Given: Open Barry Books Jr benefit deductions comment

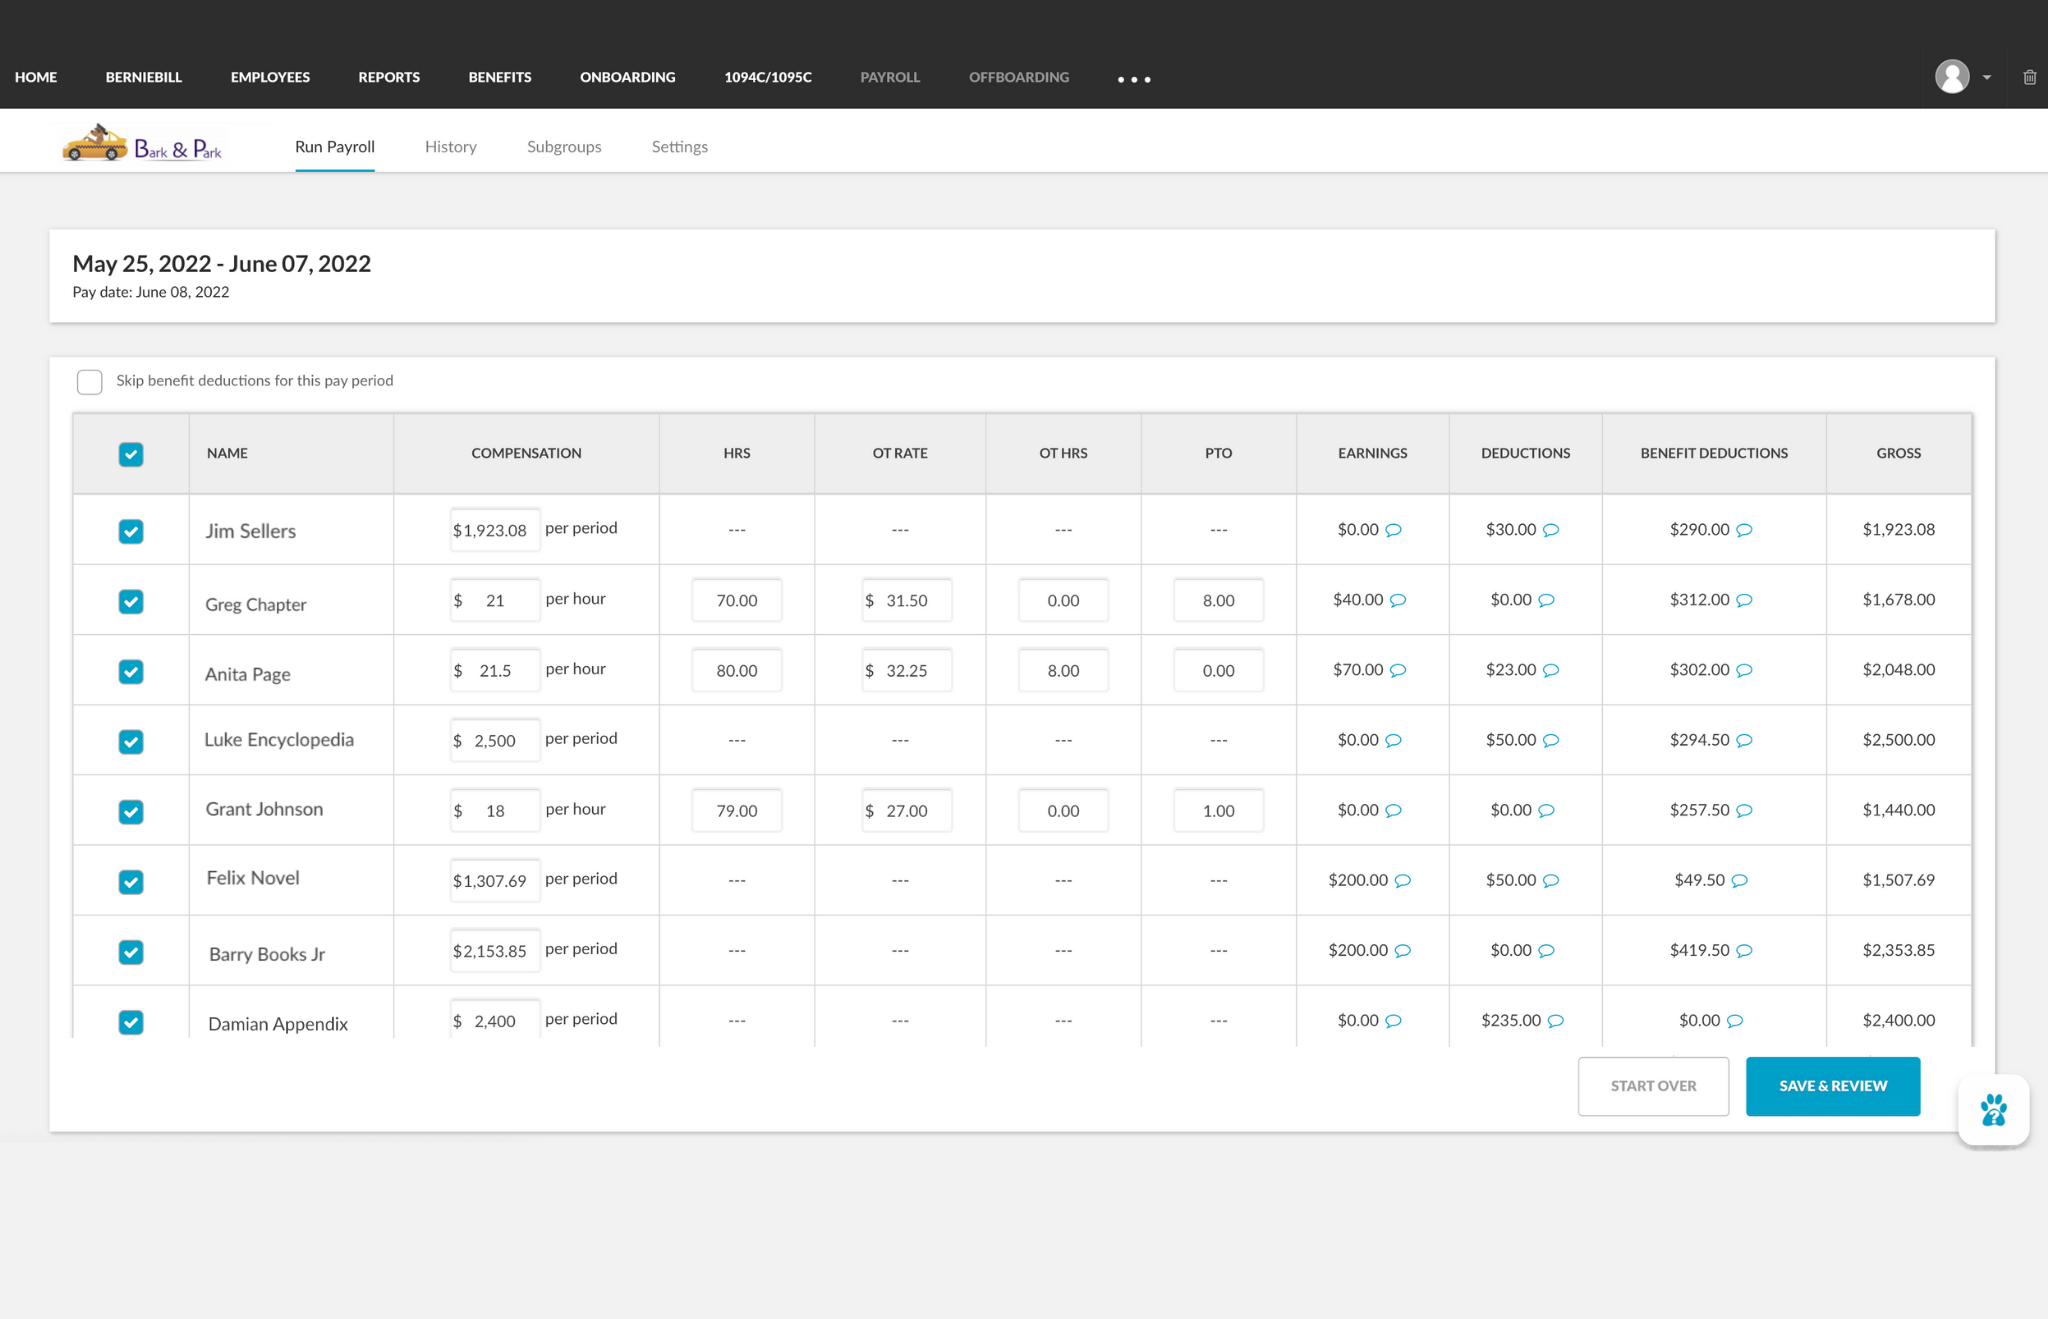Looking at the screenshot, I should click(x=1744, y=950).
